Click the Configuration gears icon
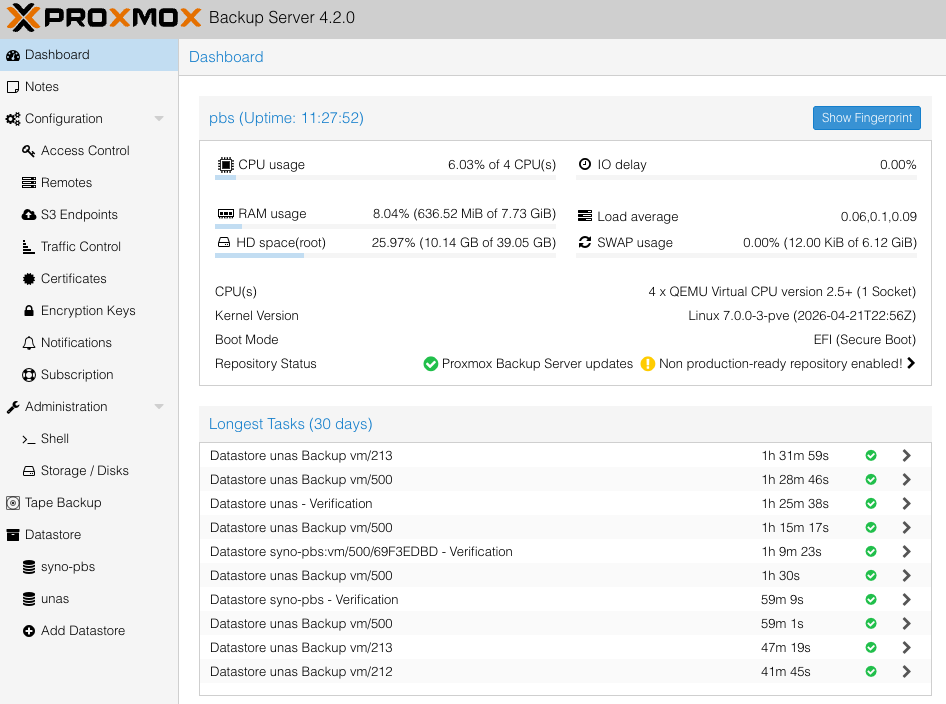 tap(13, 119)
